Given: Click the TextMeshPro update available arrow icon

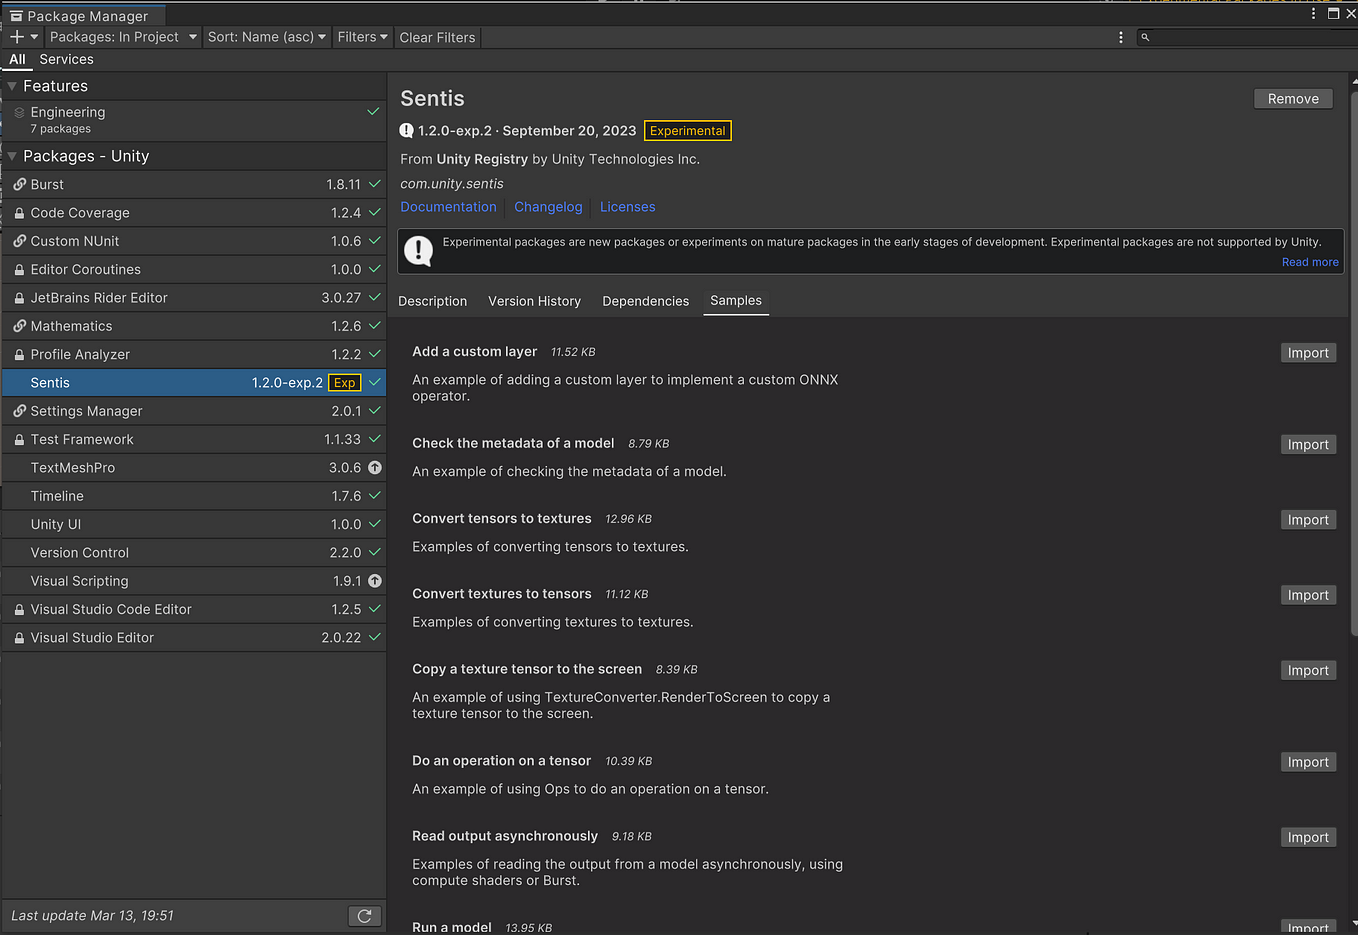Looking at the screenshot, I should tap(375, 468).
